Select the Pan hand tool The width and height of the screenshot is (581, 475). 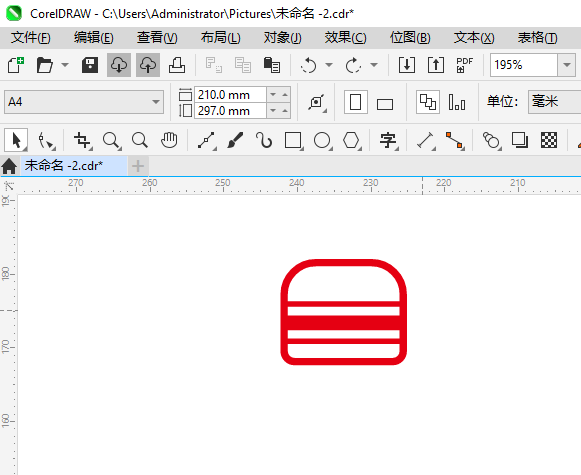169,140
